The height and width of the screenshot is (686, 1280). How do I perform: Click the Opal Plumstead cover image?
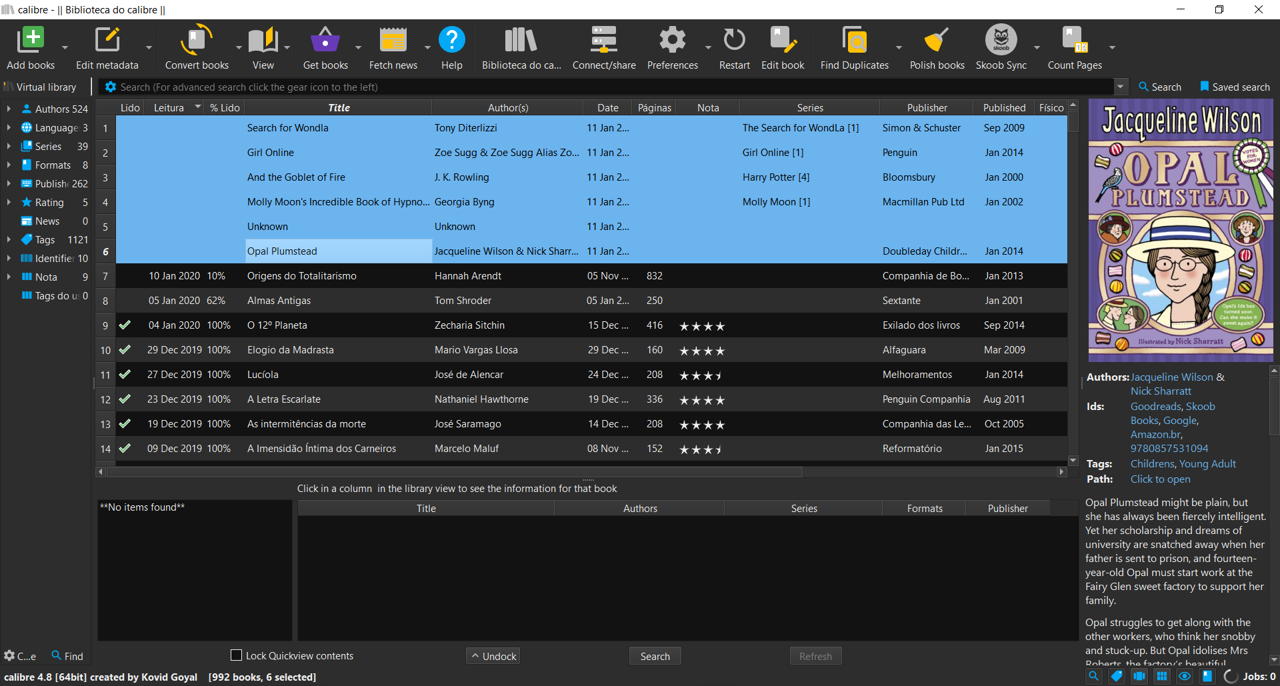click(x=1180, y=229)
